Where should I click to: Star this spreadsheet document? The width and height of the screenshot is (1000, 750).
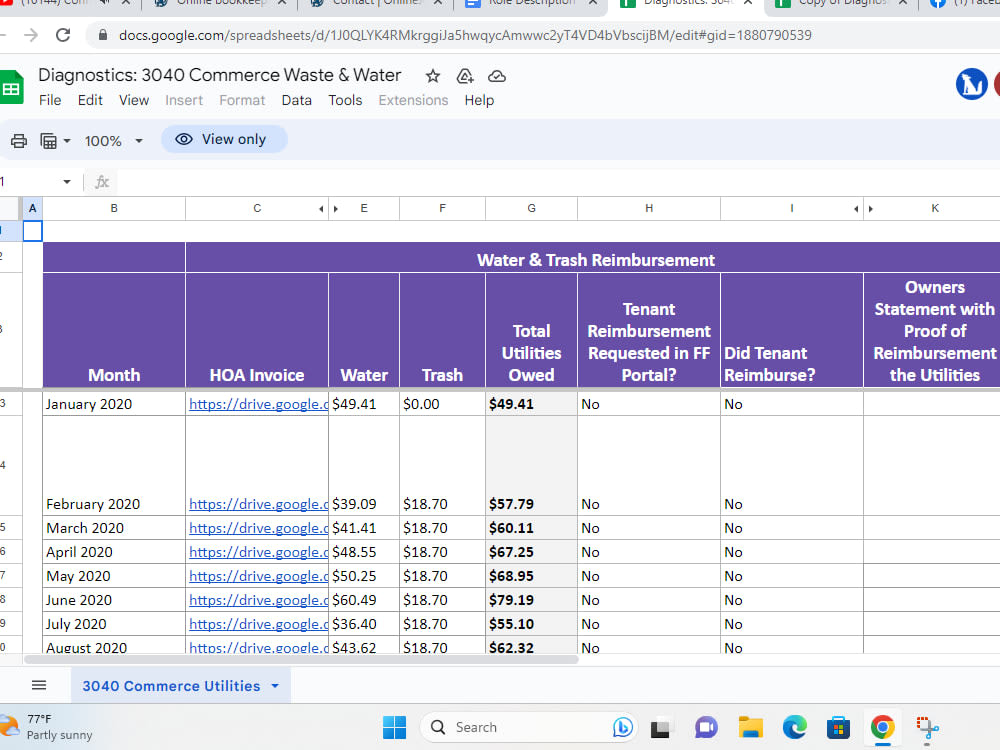(x=433, y=77)
